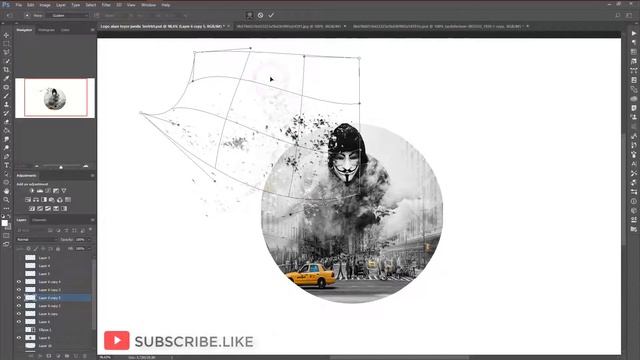Click the foreground color swatch
The width and height of the screenshot is (640, 360).
click(x=4, y=223)
